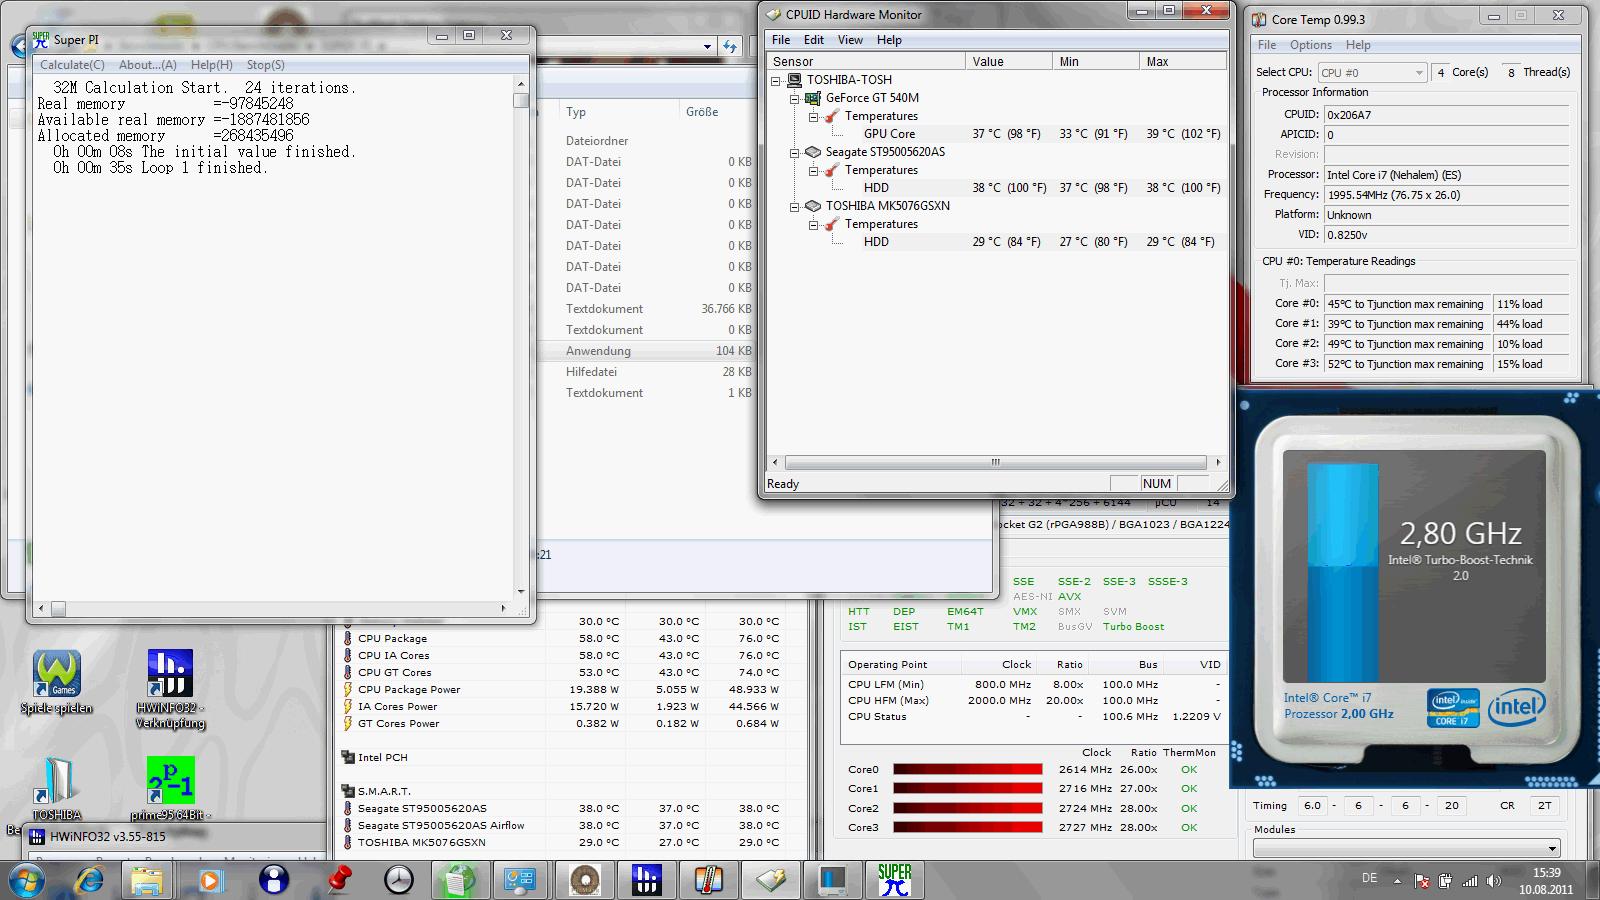Screen dimensions: 1600x900
Task: Click the Sensor column header
Action: point(866,62)
